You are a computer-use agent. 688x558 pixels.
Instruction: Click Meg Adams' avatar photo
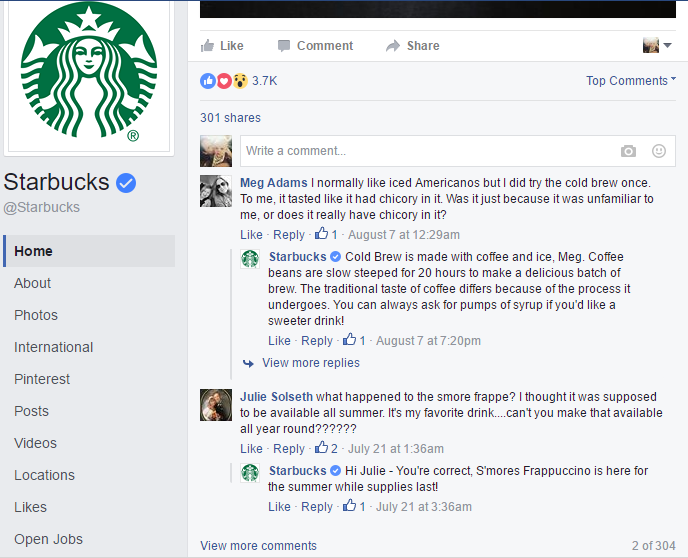coord(216,191)
